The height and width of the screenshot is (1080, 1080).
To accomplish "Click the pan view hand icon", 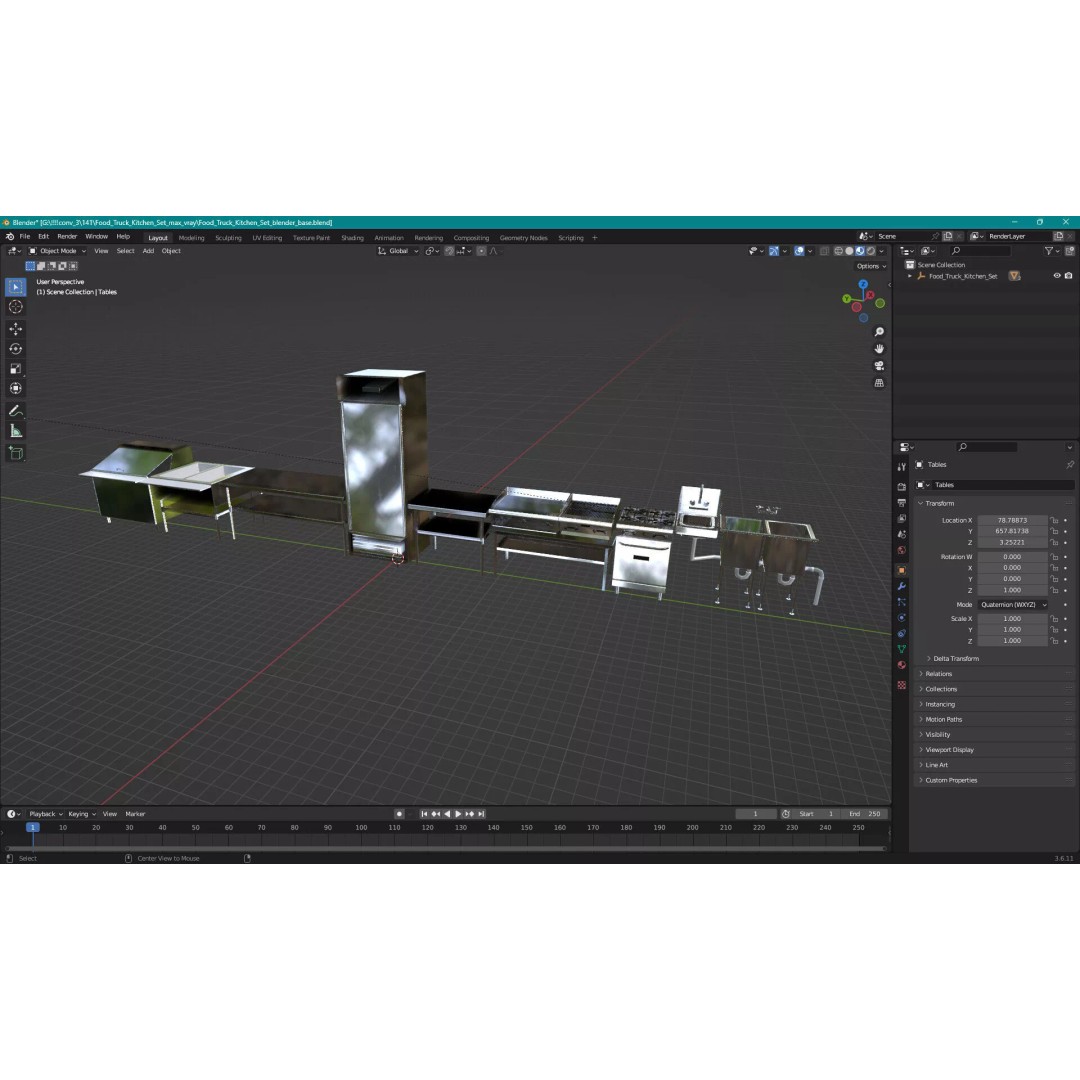I will coord(879,349).
